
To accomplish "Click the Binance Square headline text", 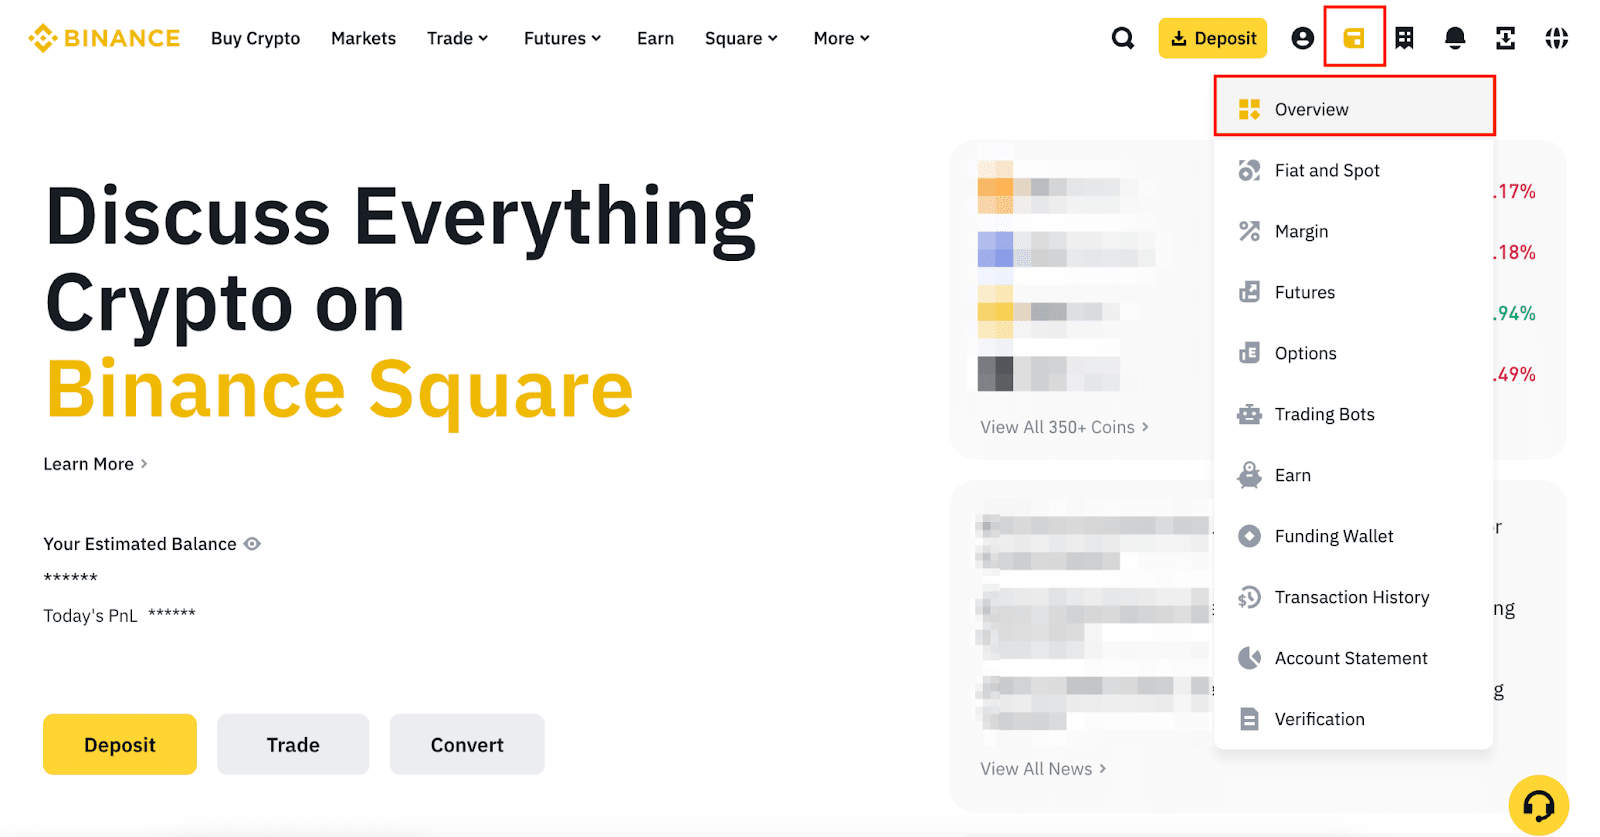I will (x=340, y=391).
